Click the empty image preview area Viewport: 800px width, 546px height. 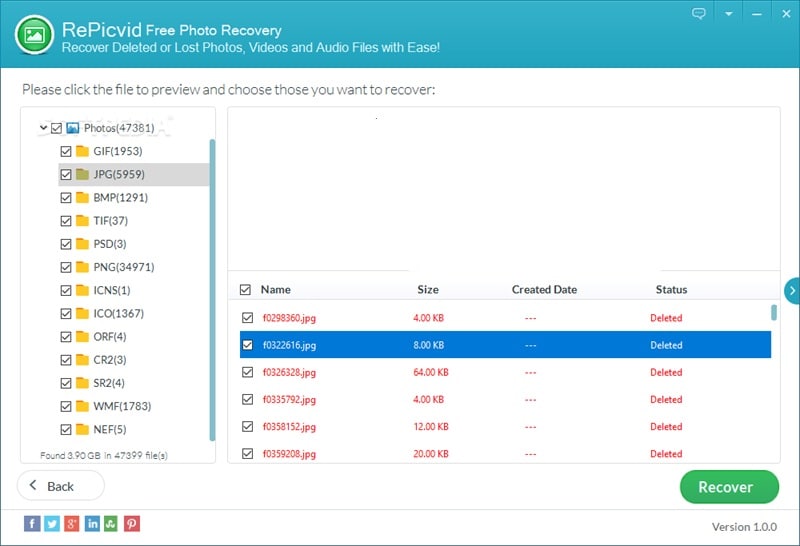(504, 189)
